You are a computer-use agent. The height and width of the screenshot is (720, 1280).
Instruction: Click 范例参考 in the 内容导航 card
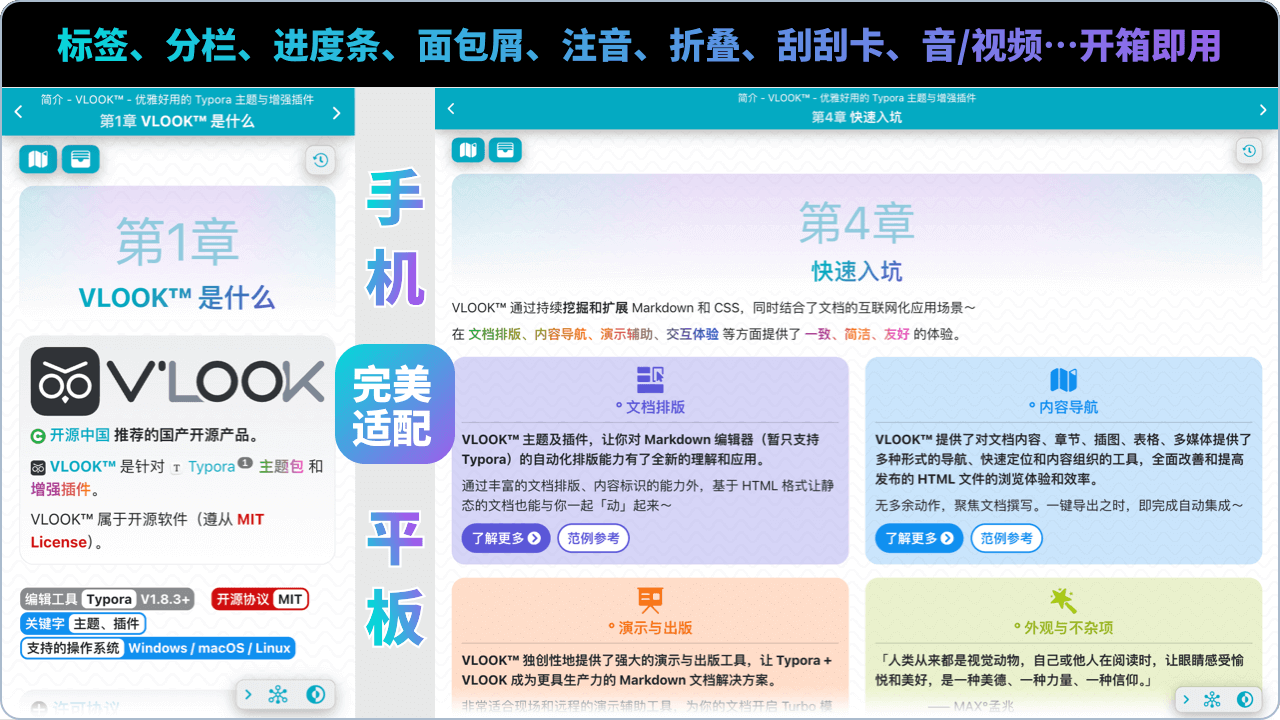point(1007,538)
